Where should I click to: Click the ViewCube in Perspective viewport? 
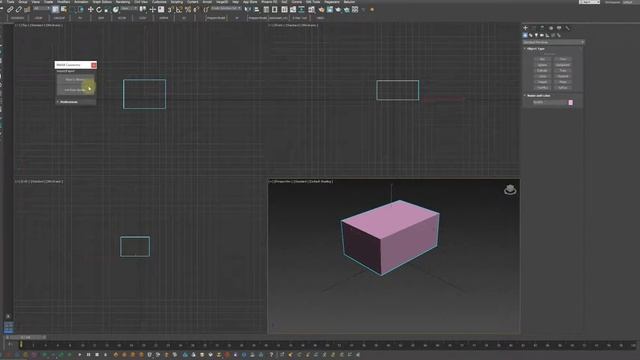click(x=510, y=190)
